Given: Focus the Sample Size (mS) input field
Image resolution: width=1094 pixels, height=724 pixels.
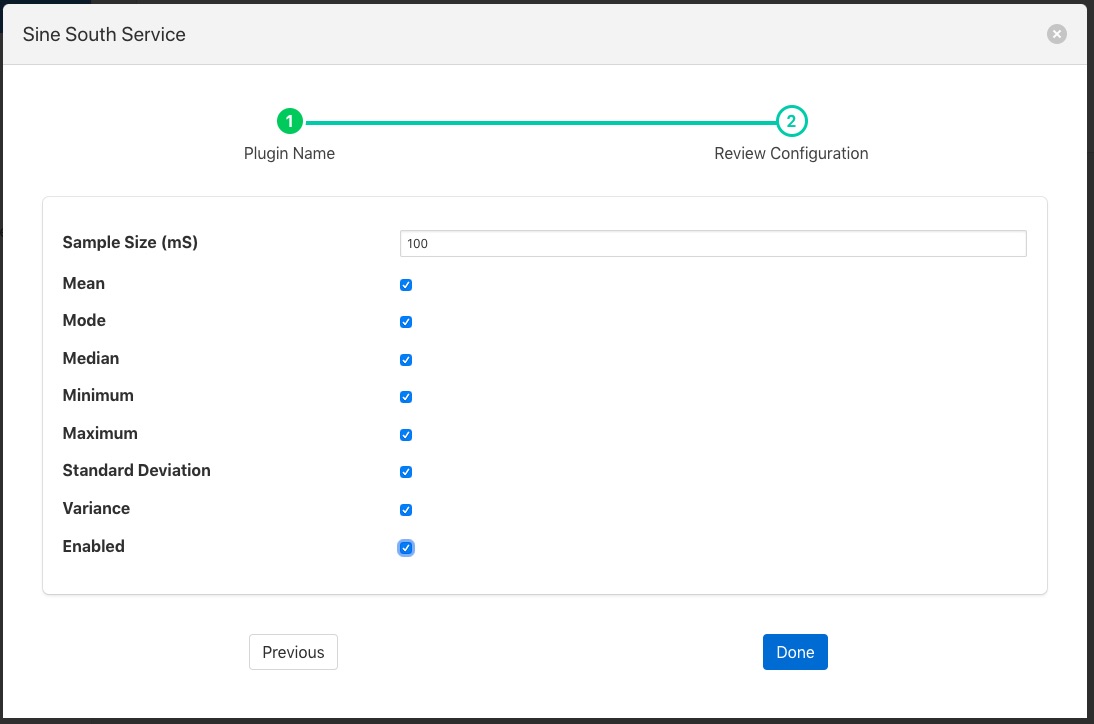Looking at the screenshot, I should click(x=712, y=244).
